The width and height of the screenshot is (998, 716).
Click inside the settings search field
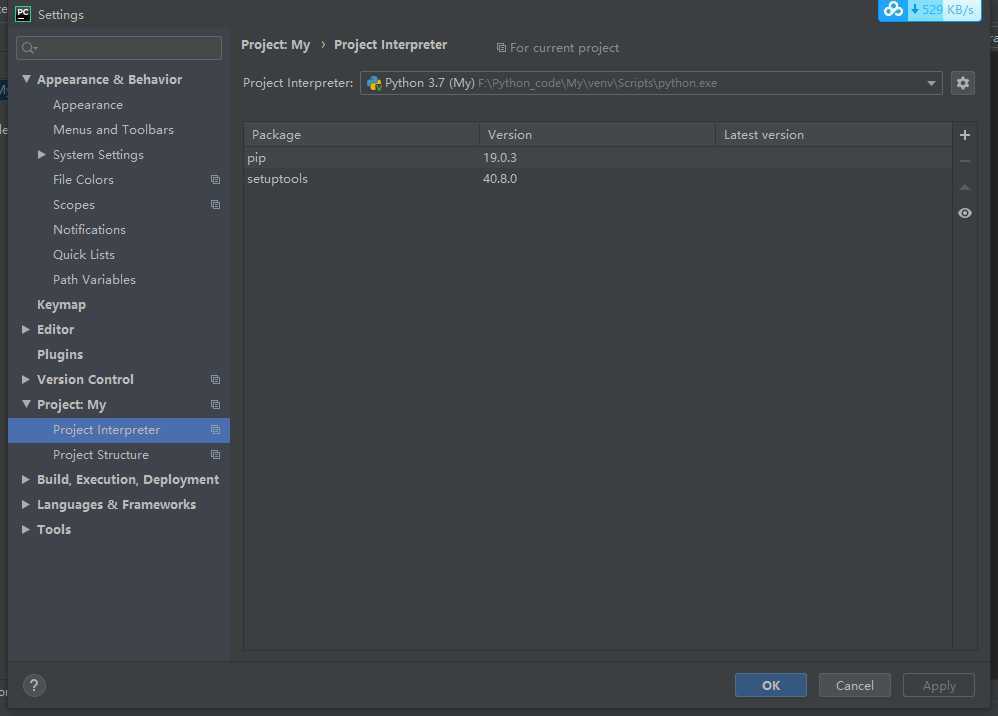point(119,48)
